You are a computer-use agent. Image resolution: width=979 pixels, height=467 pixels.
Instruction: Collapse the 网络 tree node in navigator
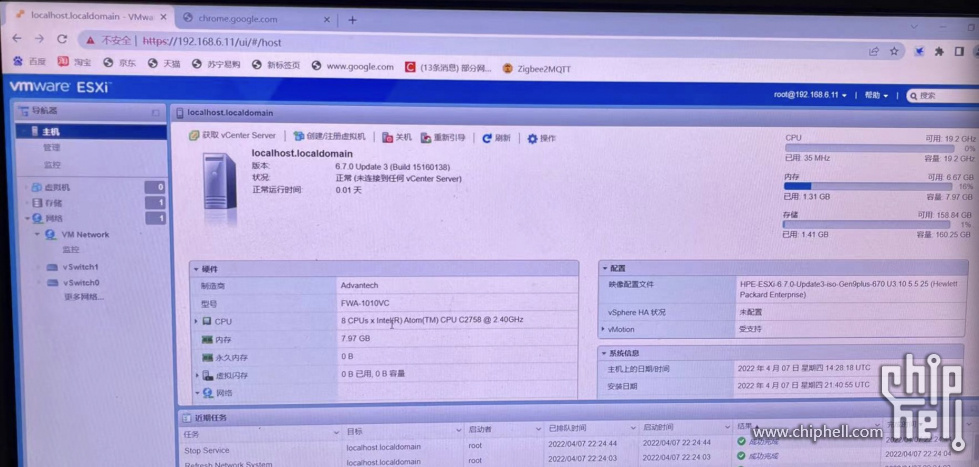tap(27, 219)
